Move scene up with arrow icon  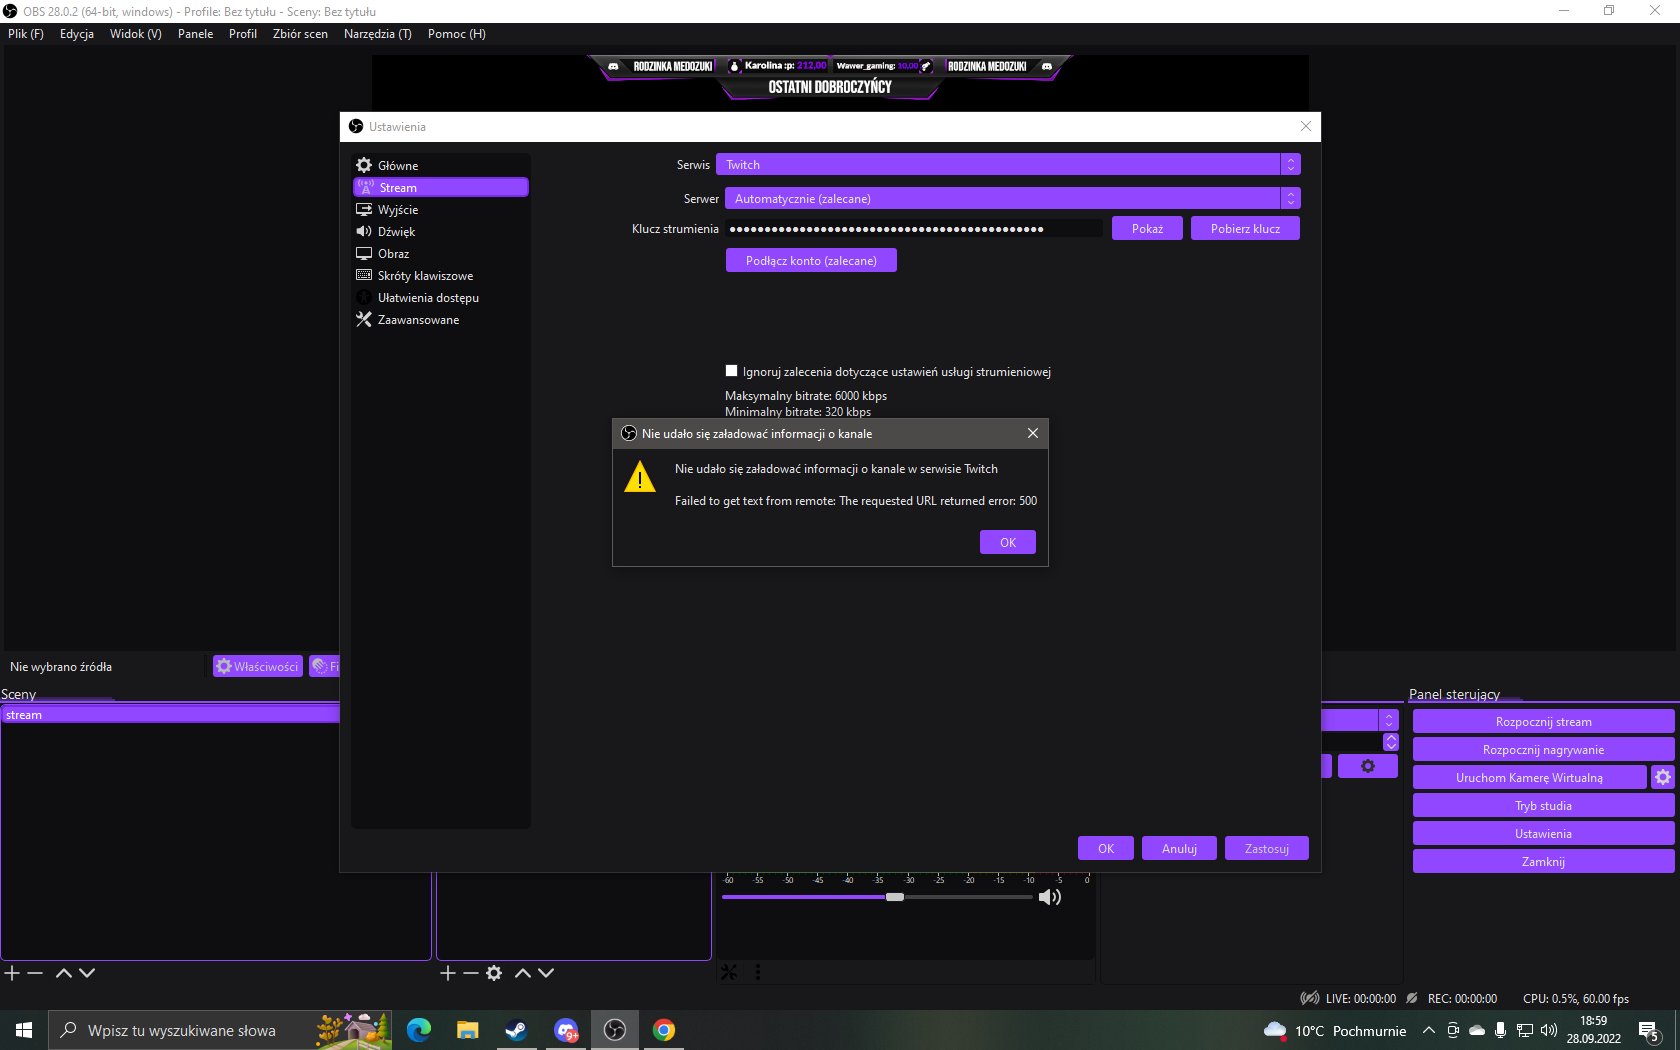click(64, 973)
